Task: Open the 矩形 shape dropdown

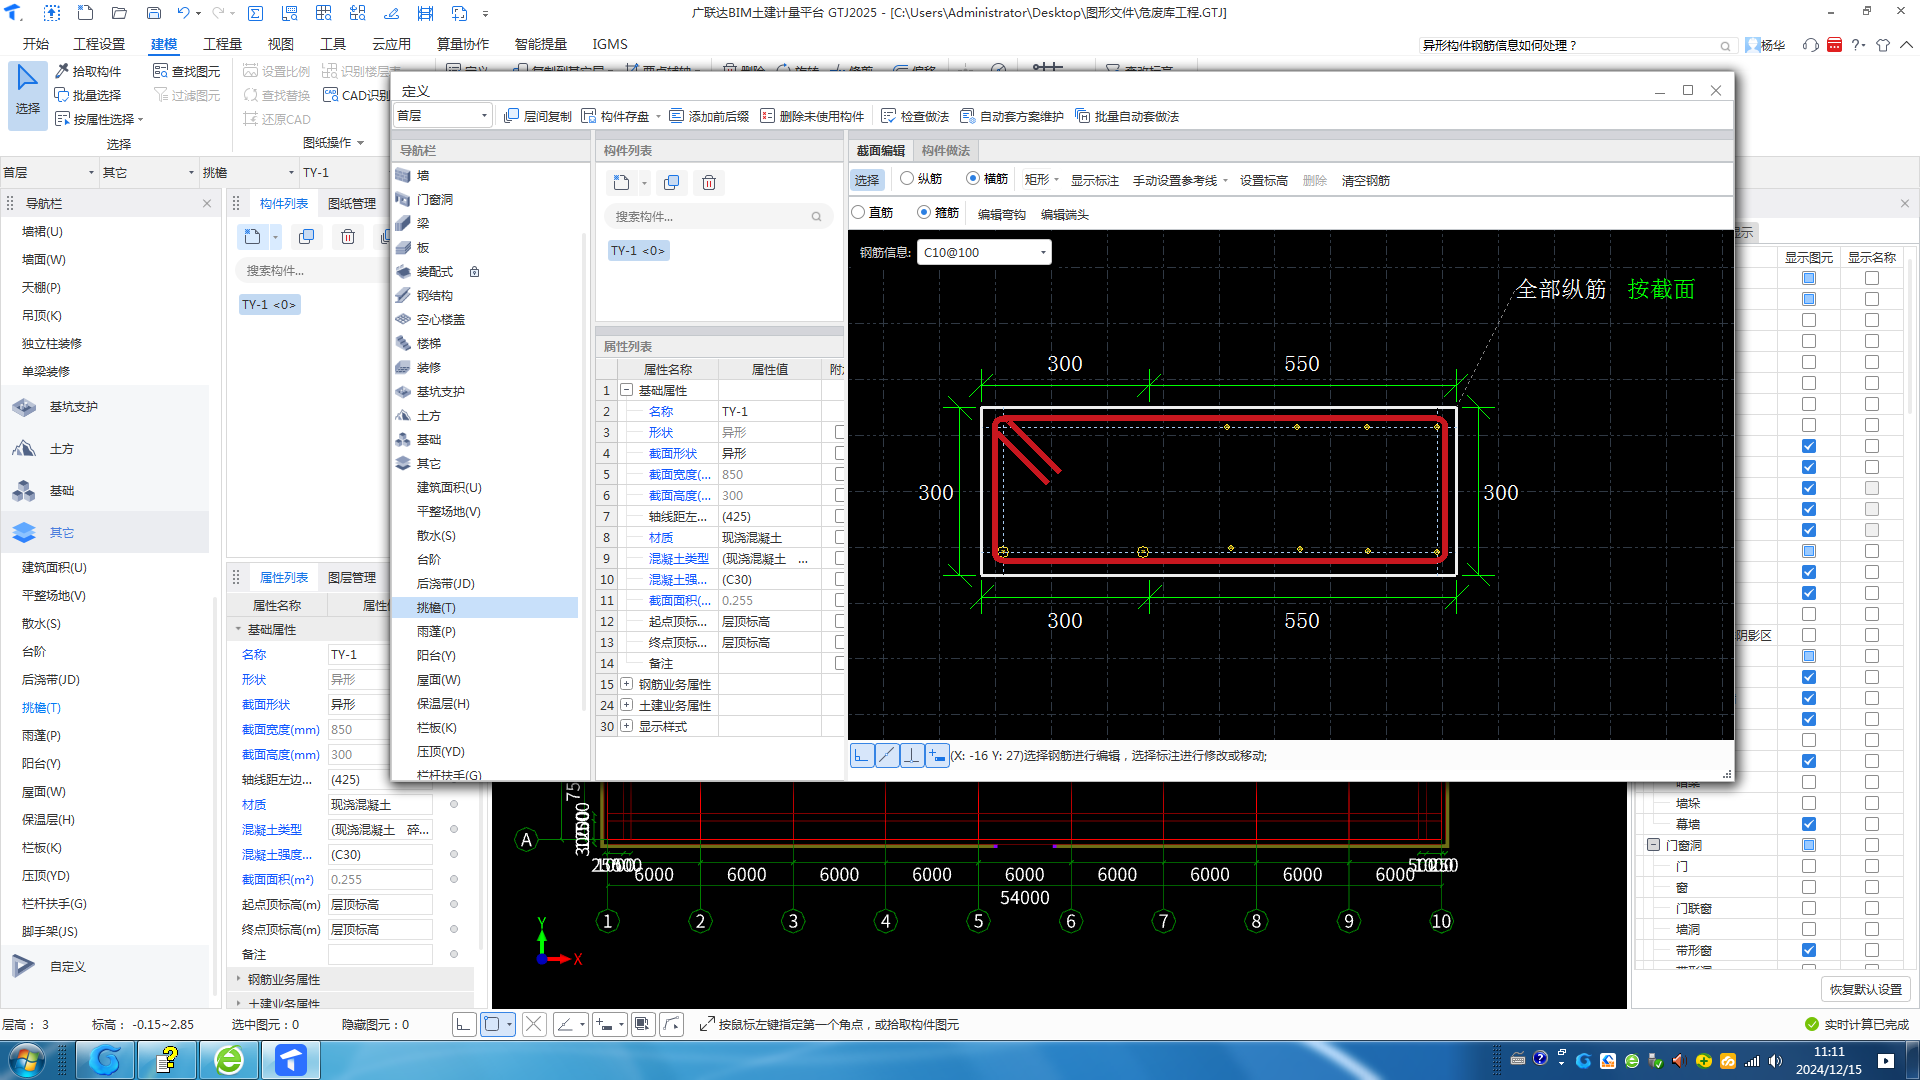Action: coord(1041,180)
